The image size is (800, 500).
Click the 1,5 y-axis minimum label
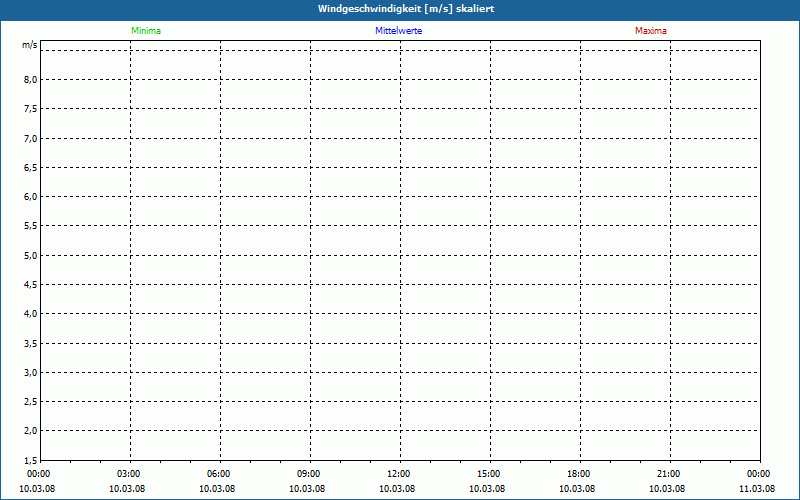[30, 460]
